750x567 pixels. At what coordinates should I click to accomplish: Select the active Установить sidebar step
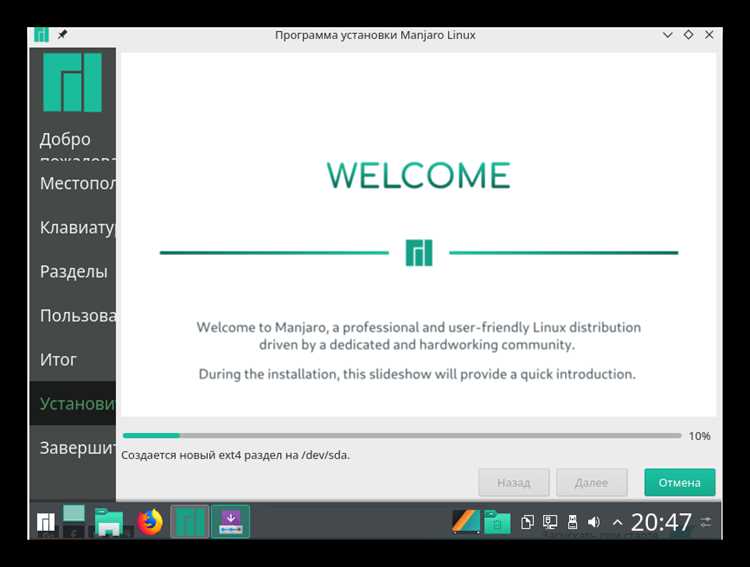pyautogui.click(x=73, y=403)
